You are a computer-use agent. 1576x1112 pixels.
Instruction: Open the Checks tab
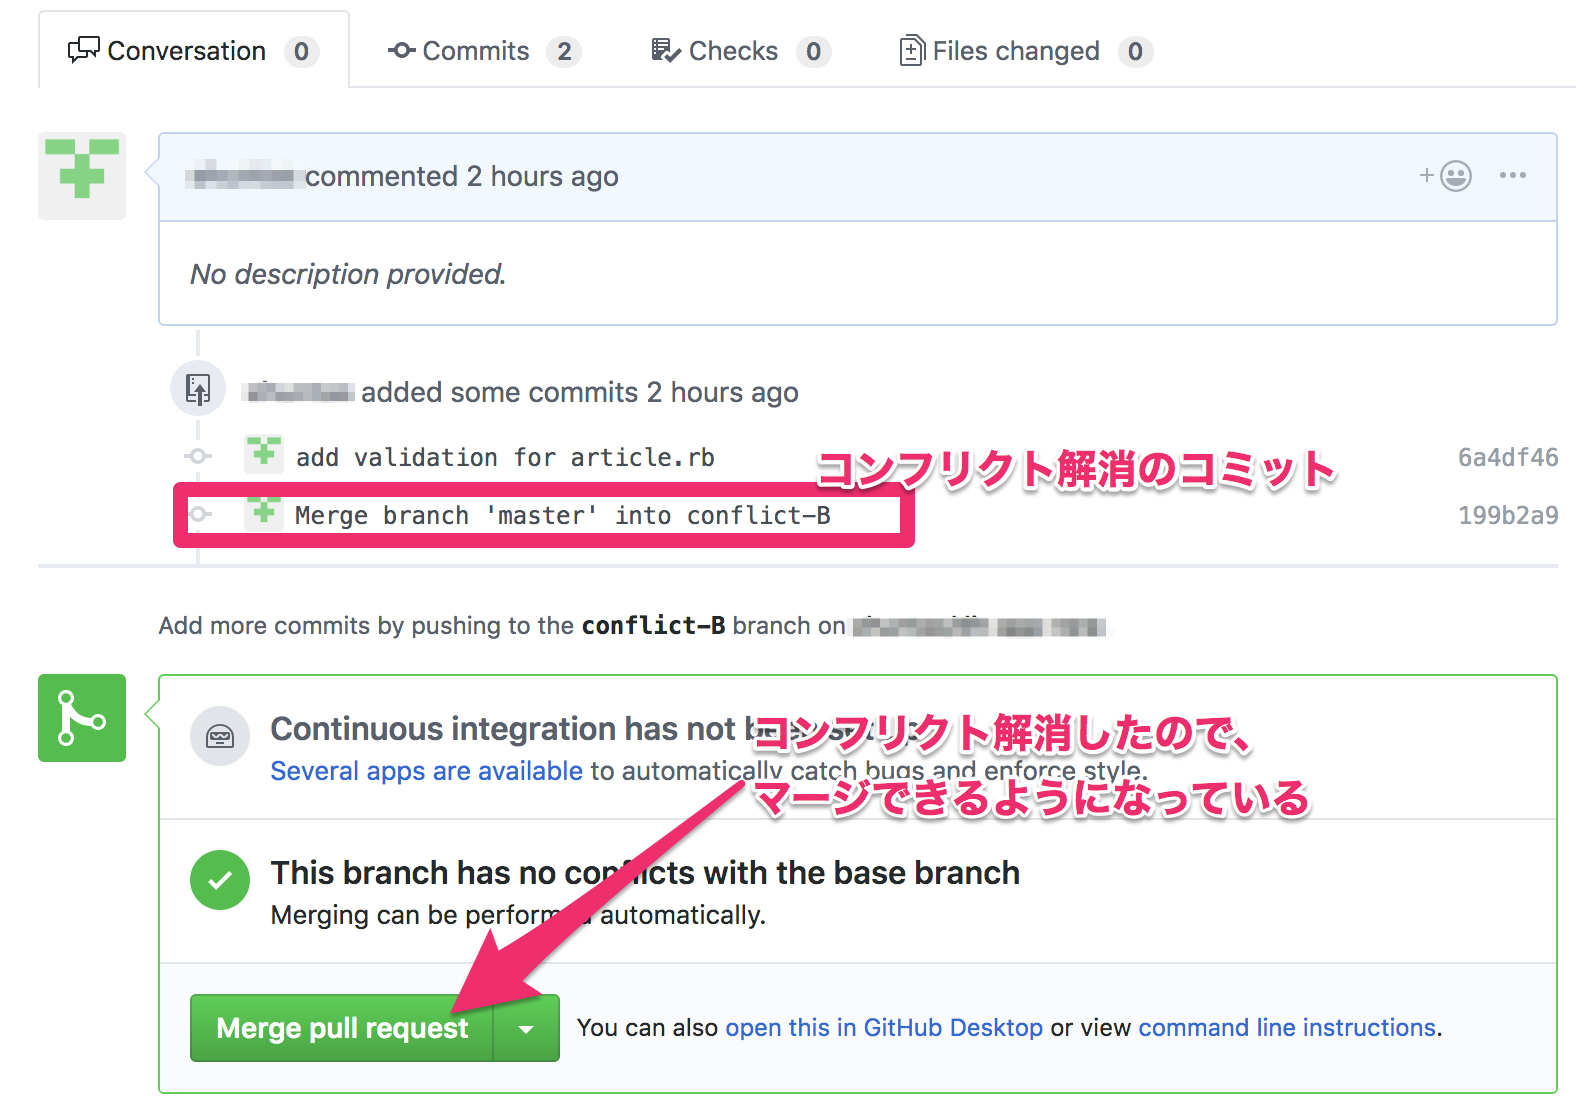[732, 51]
